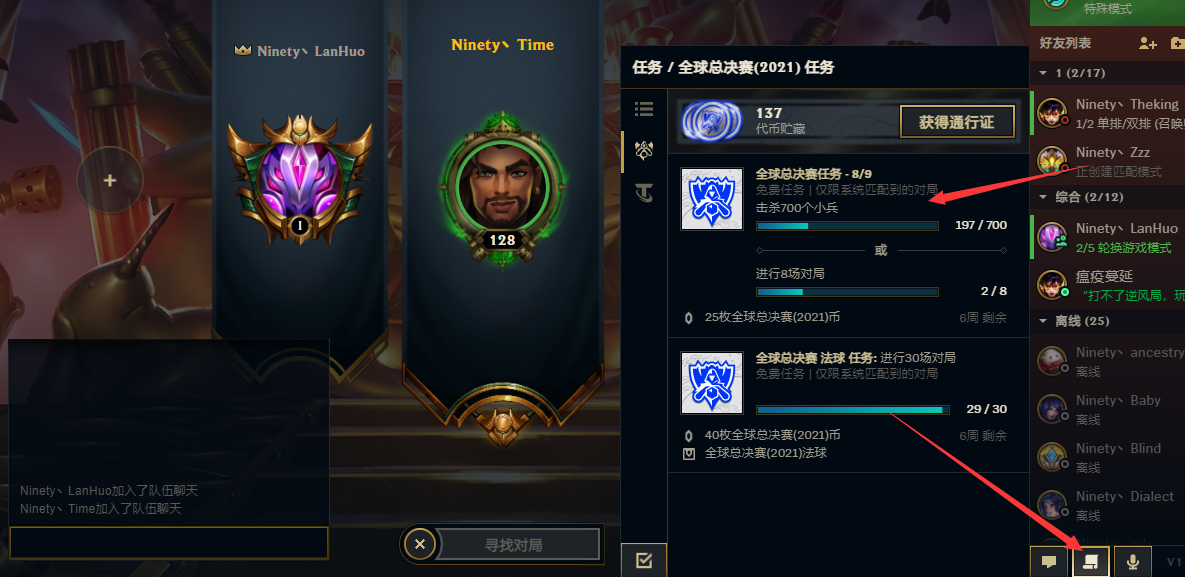The width and height of the screenshot is (1185, 577).
Task: Click the add friend icon
Action: pyautogui.click(x=1148, y=44)
